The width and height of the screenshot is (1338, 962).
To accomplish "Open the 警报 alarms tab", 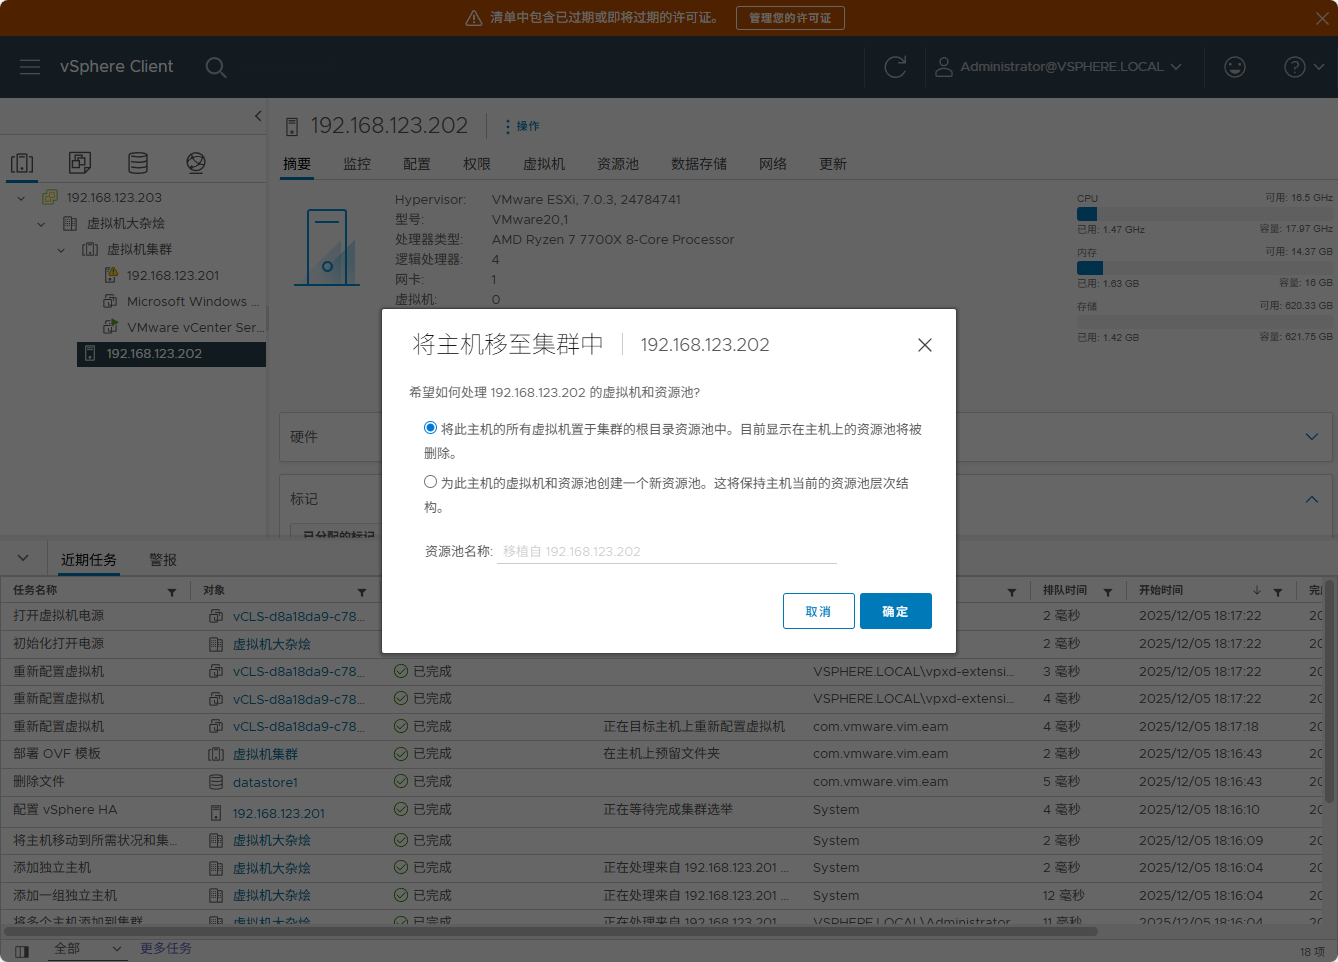I will pyautogui.click(x=163, y=560).
